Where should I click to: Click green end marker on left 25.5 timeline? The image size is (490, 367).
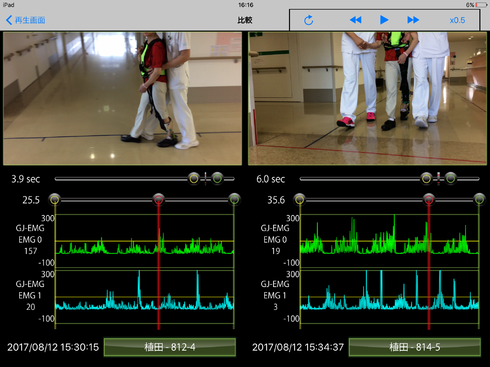(x=234, y=199)
